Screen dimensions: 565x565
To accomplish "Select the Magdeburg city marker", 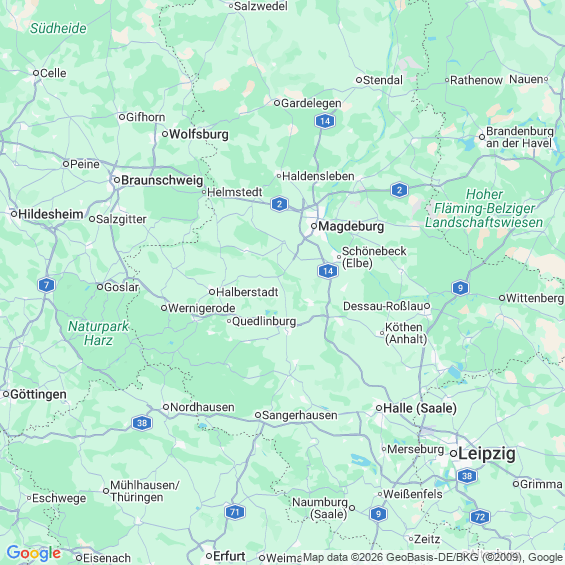I will (314, 226).
